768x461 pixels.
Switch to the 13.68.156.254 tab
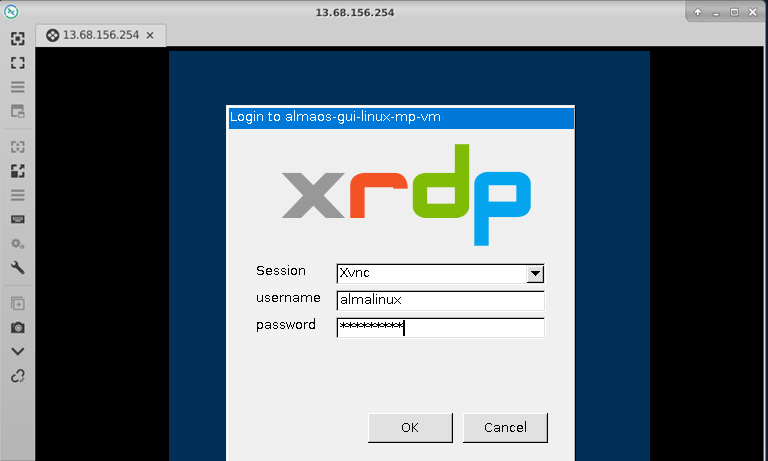[100, 35]
